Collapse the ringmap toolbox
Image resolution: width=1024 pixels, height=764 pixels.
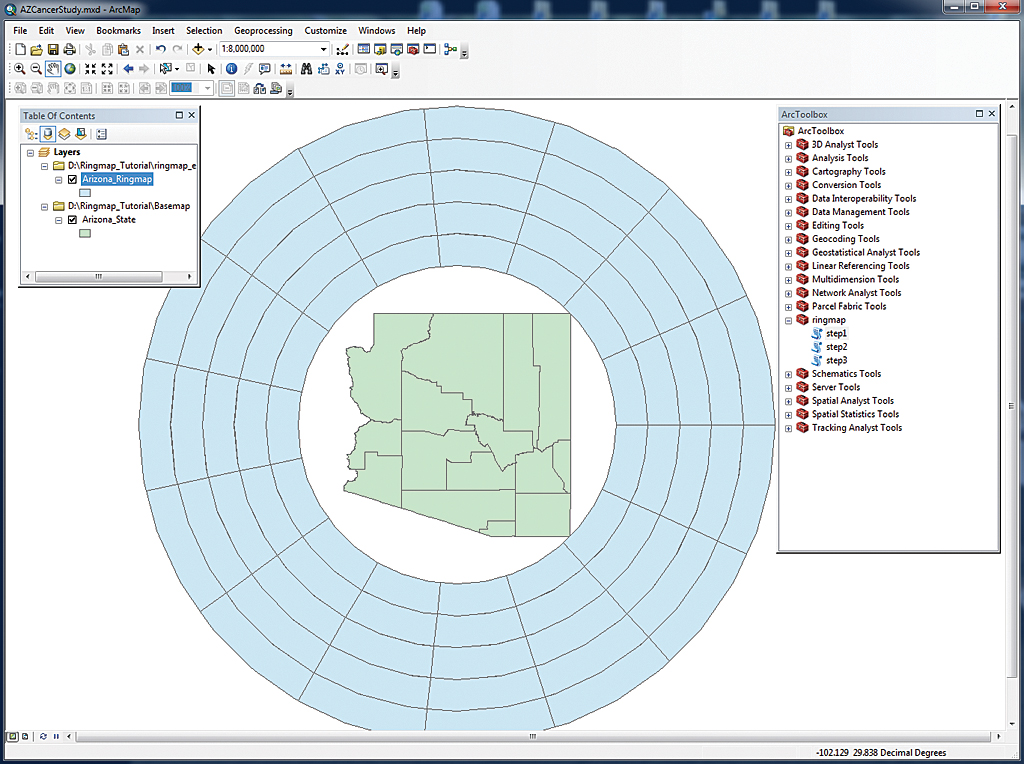click(x=788, y=320)
